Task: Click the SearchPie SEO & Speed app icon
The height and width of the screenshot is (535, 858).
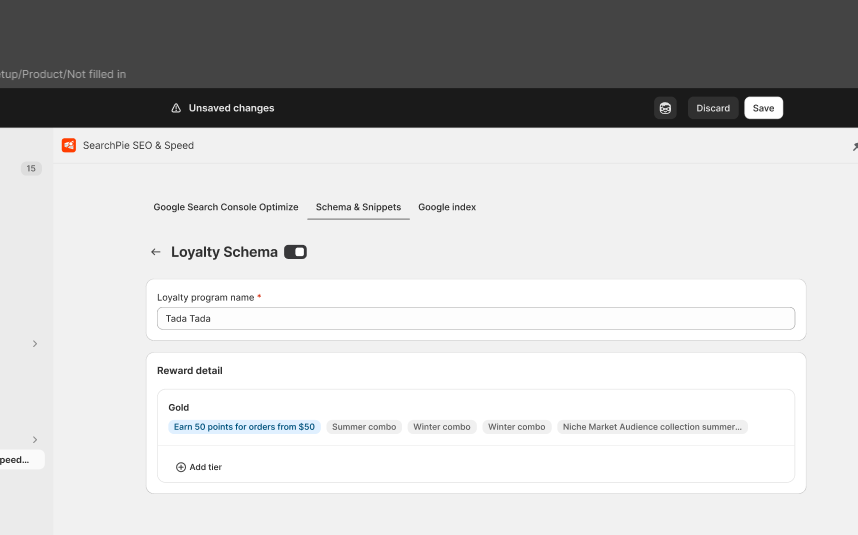Action: pos(69,145)
